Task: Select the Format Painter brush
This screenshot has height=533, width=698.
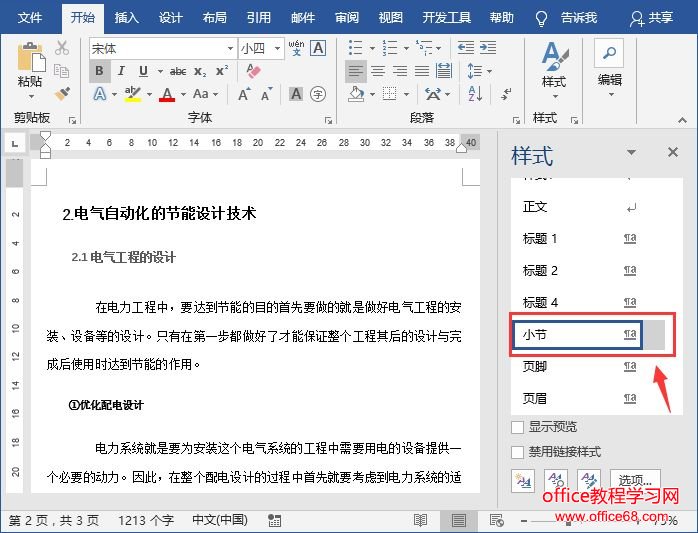Action: pos(62,94)
